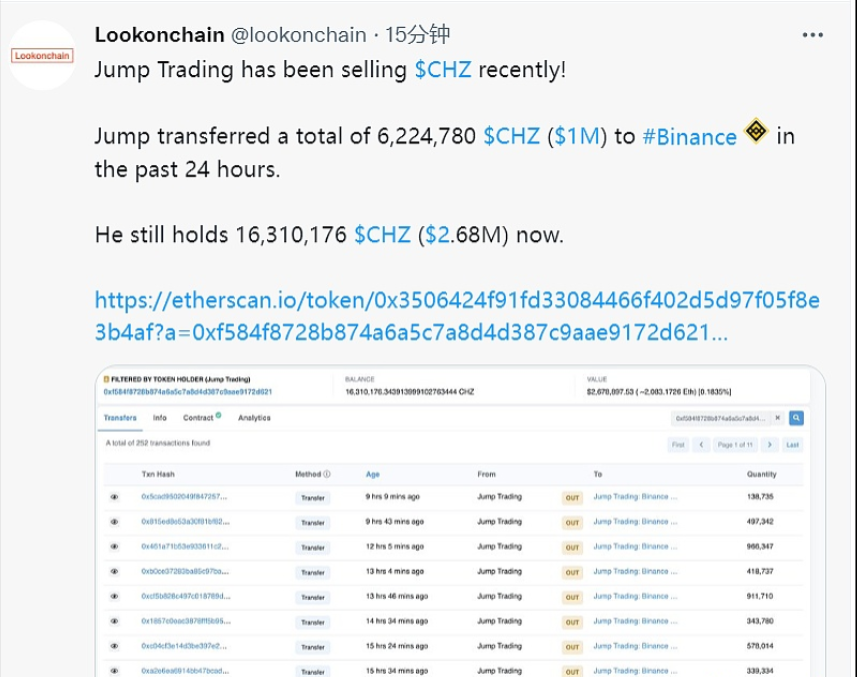Toggle eye icon for 138,735 transfer row
The width and height of the screenshot is (857, 677).
114,497
